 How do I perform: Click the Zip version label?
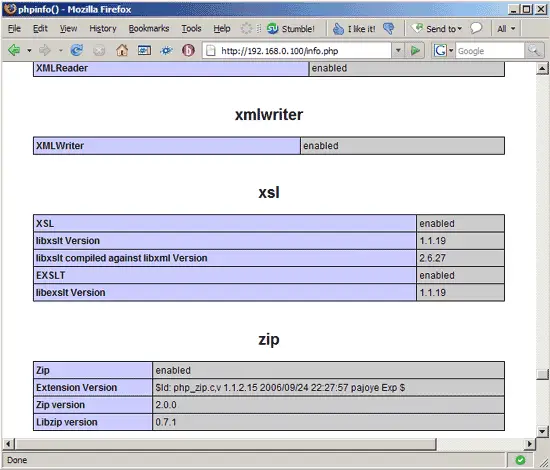tap(60, 405)
